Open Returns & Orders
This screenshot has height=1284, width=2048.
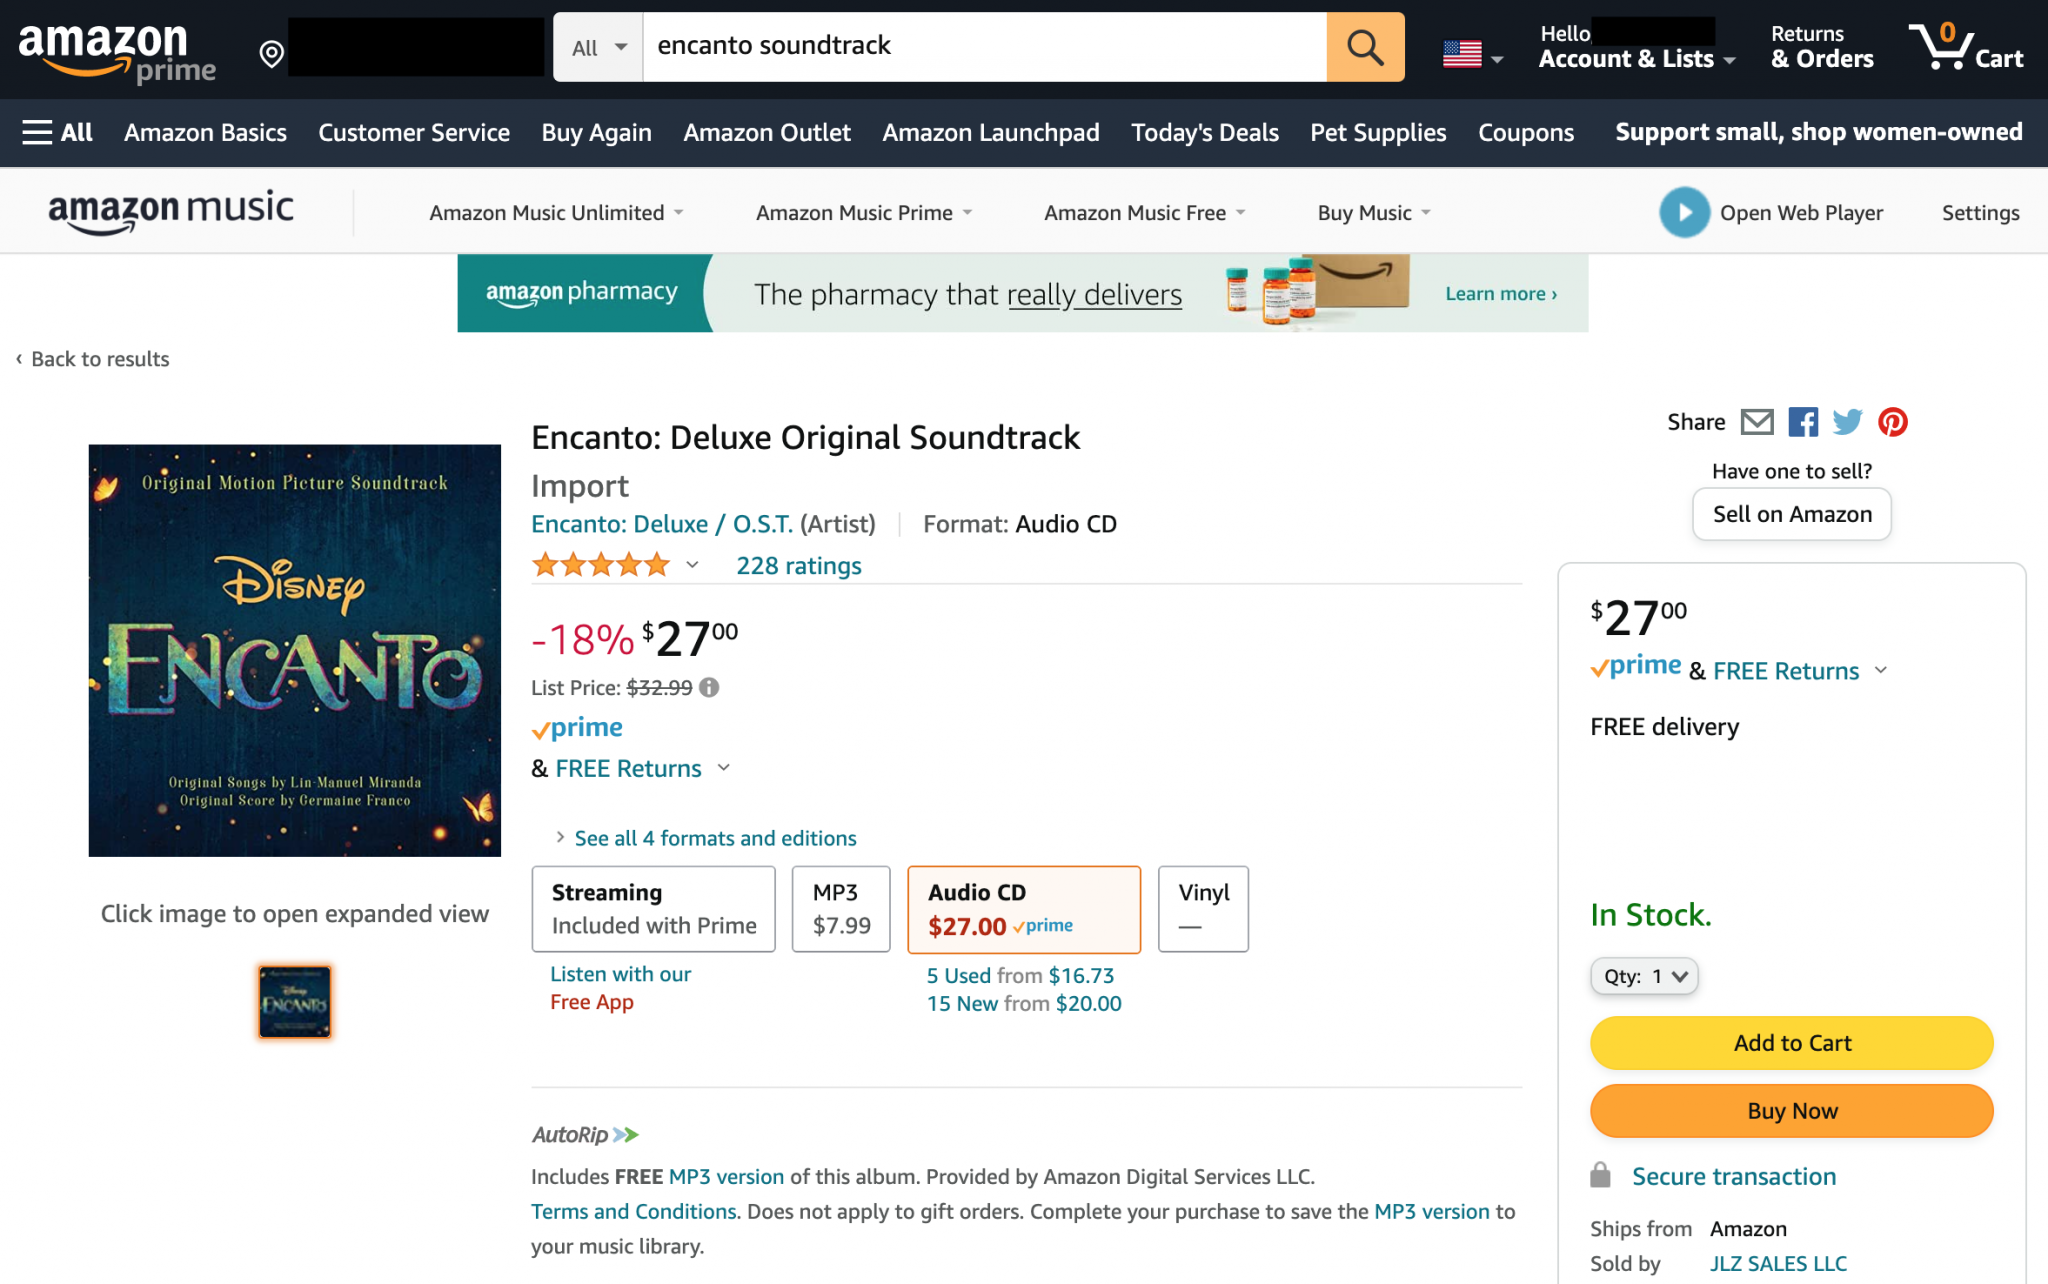click(1822, 47)
